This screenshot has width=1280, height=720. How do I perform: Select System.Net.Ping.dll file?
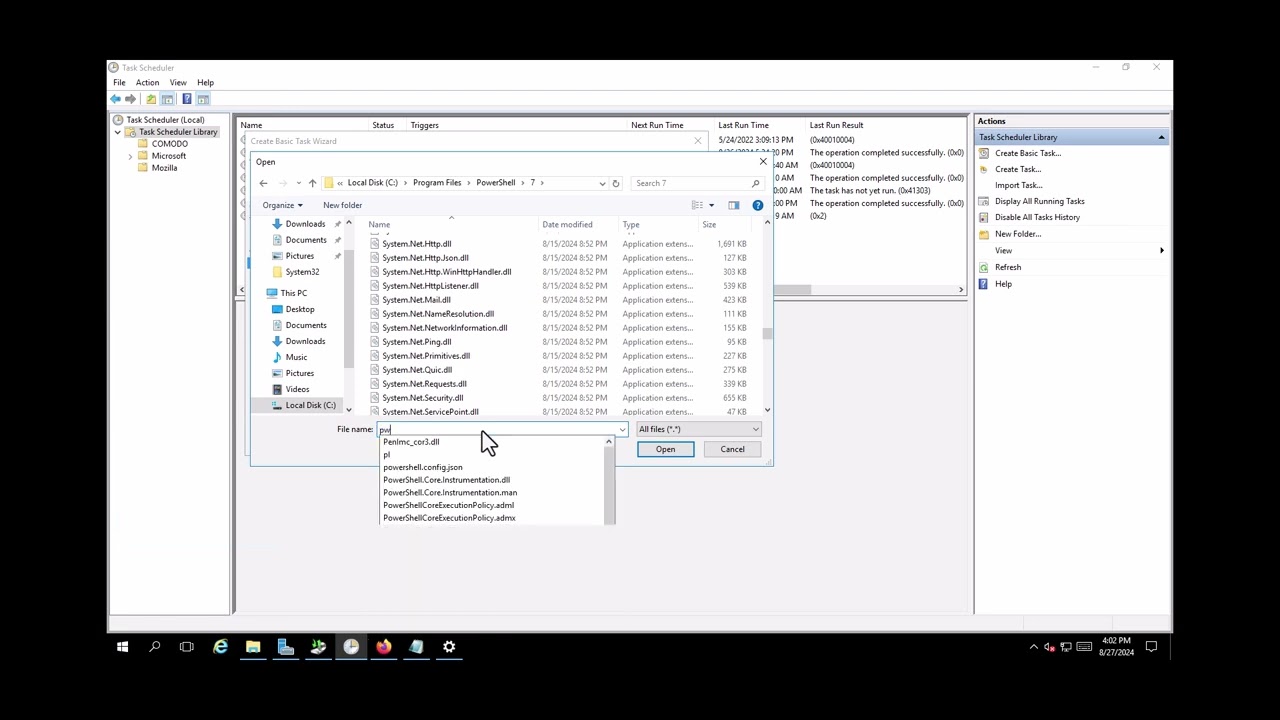(416, 342)
